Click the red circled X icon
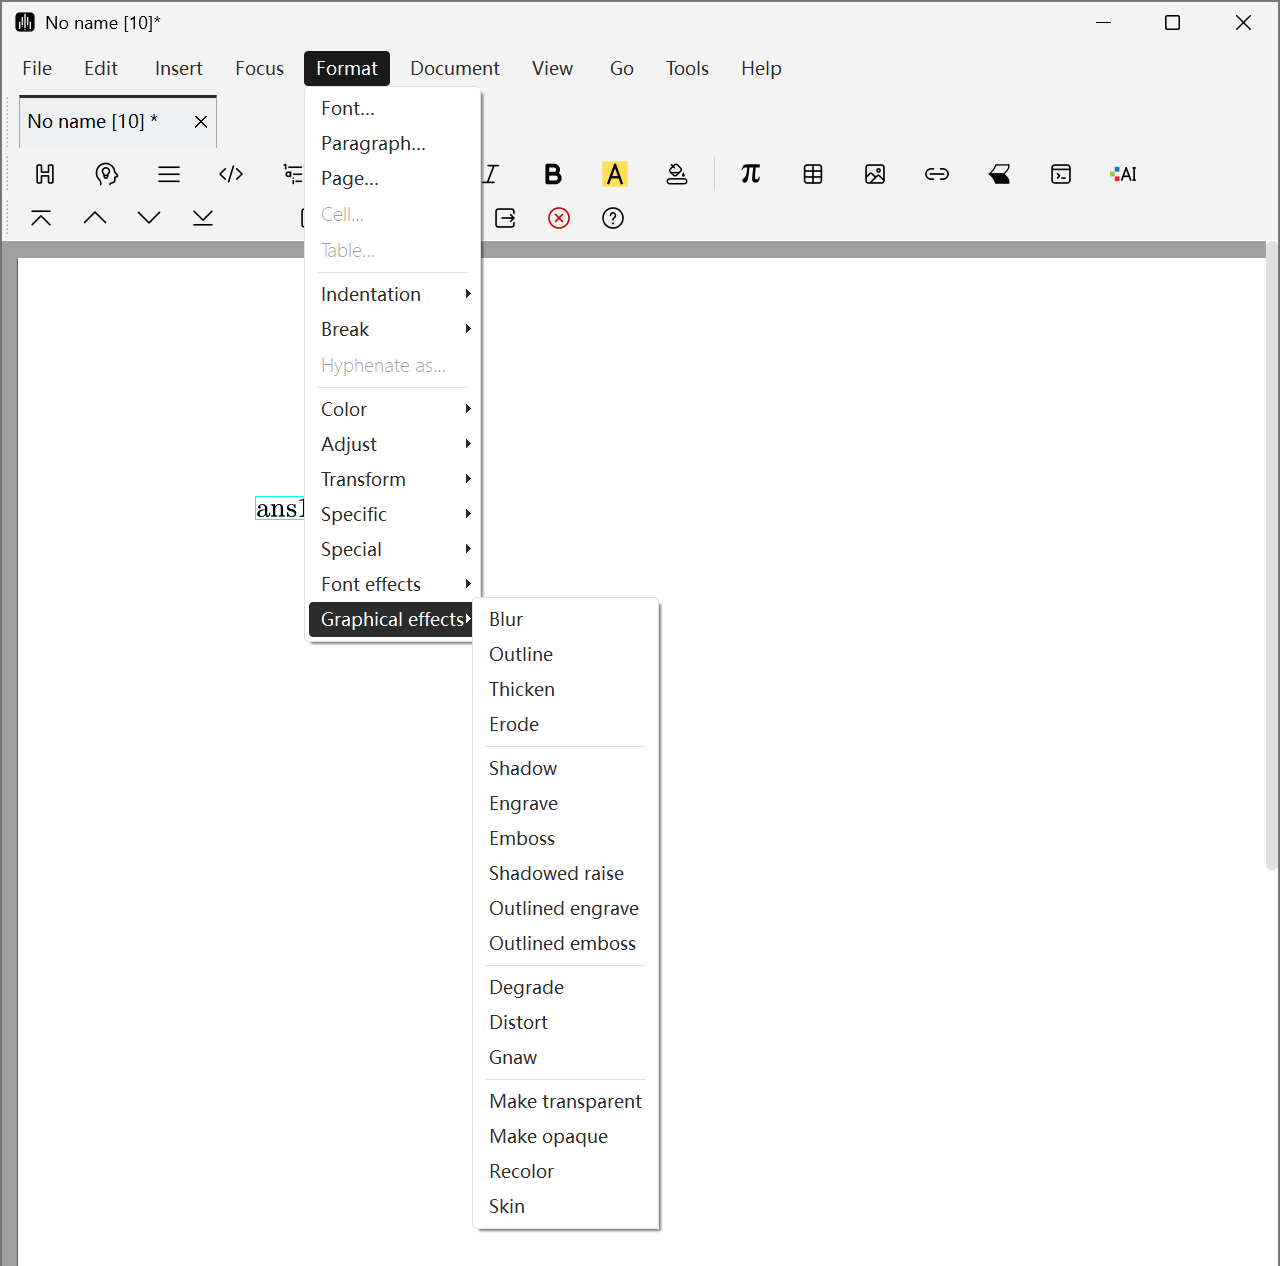The height and width of the screenshot is (1266, 1280). (559, 218)
